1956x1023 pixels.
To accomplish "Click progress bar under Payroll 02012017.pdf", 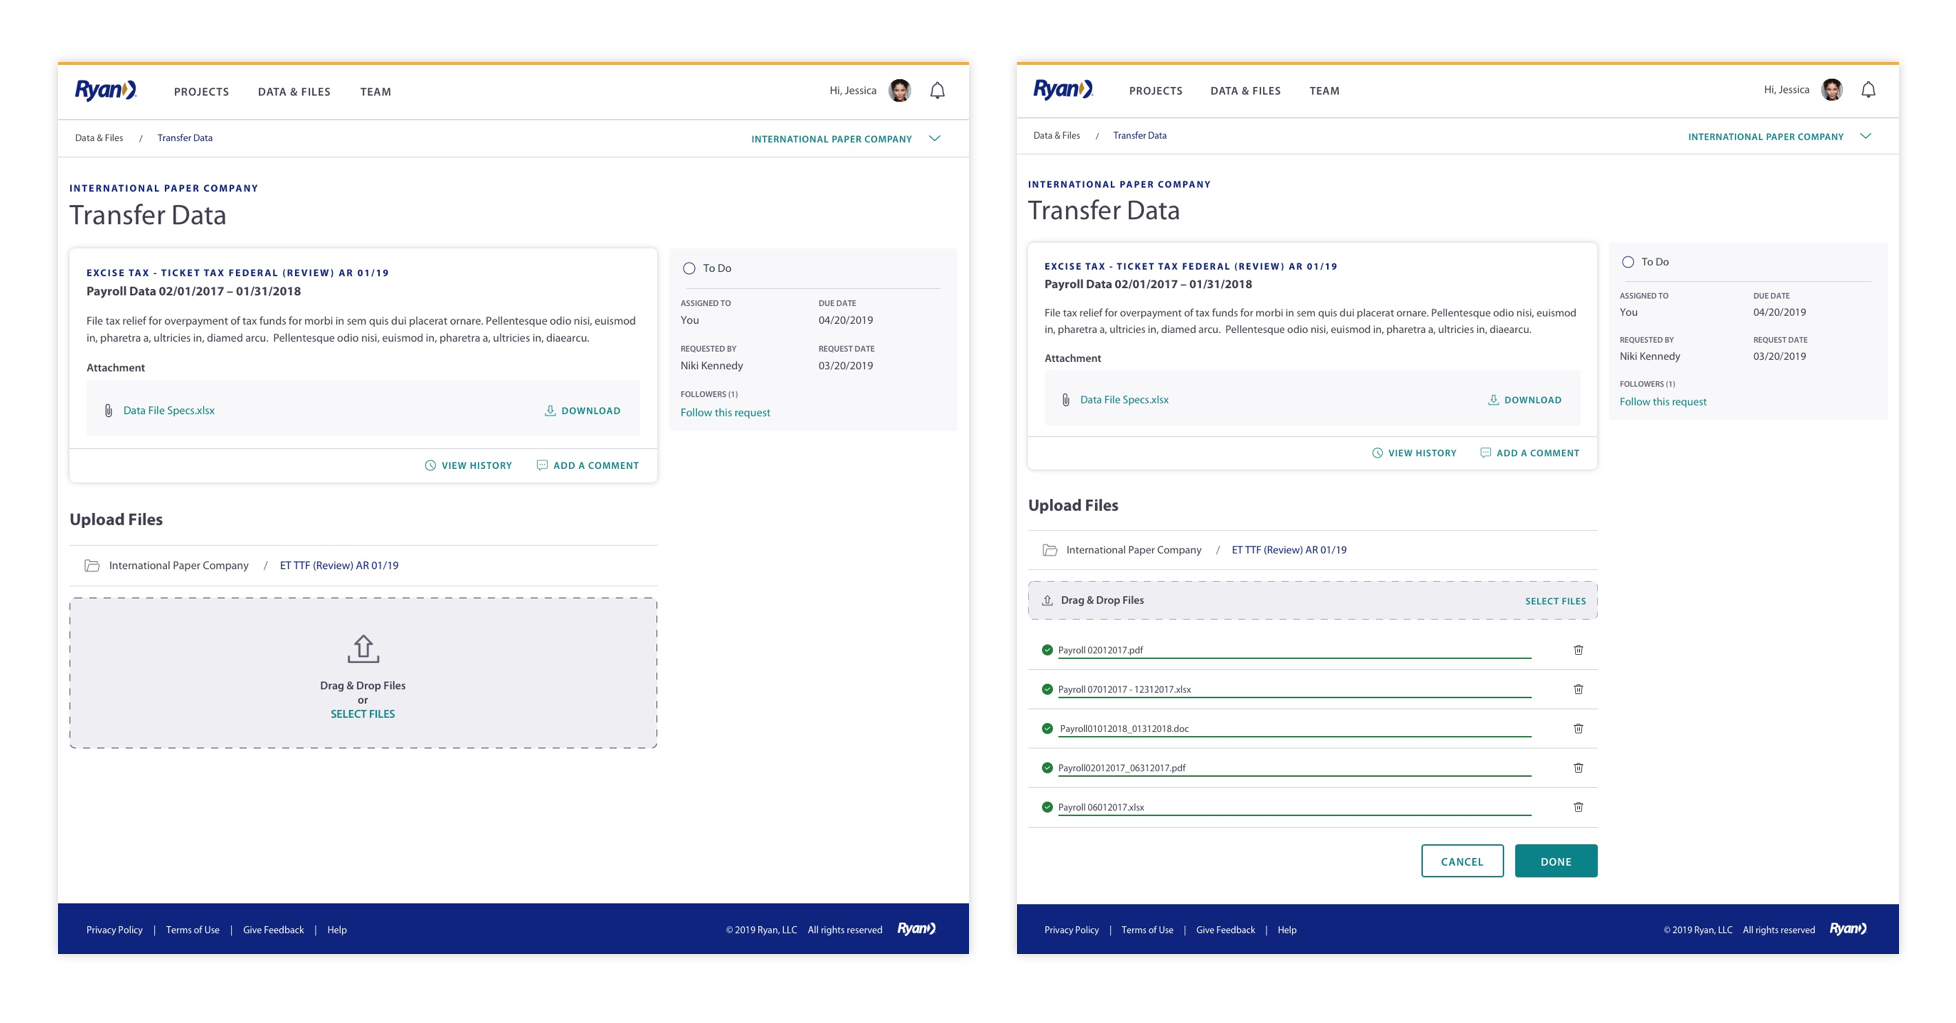I will [1294, 658].
